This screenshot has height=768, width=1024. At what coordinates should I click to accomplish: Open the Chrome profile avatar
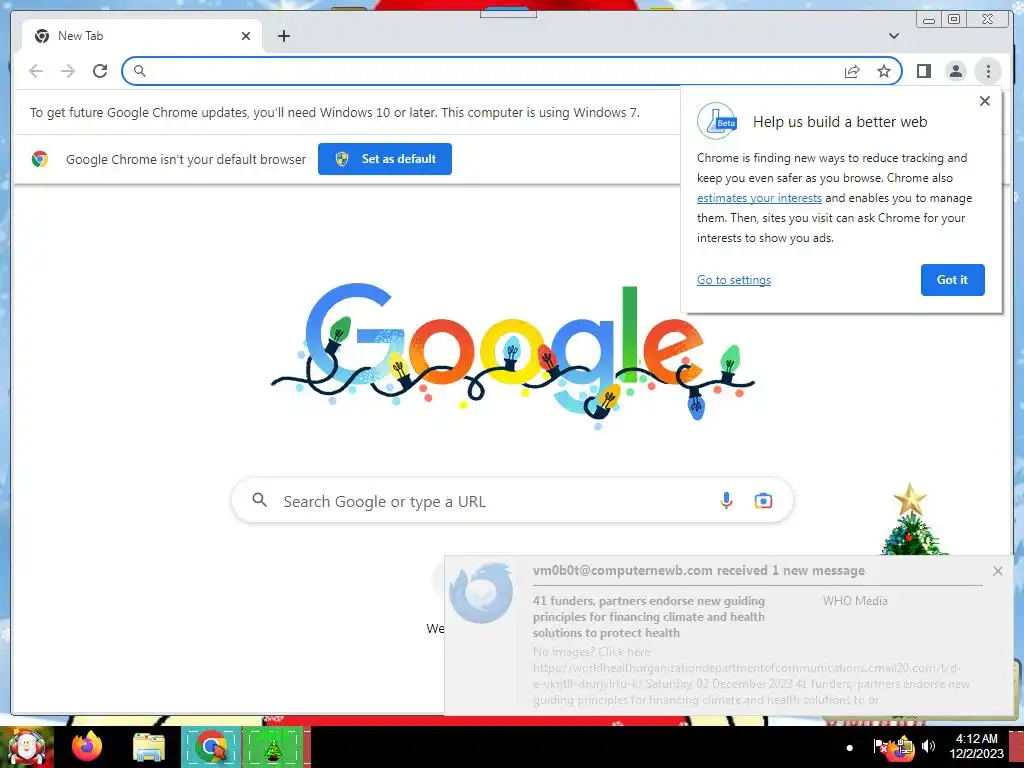955,71
